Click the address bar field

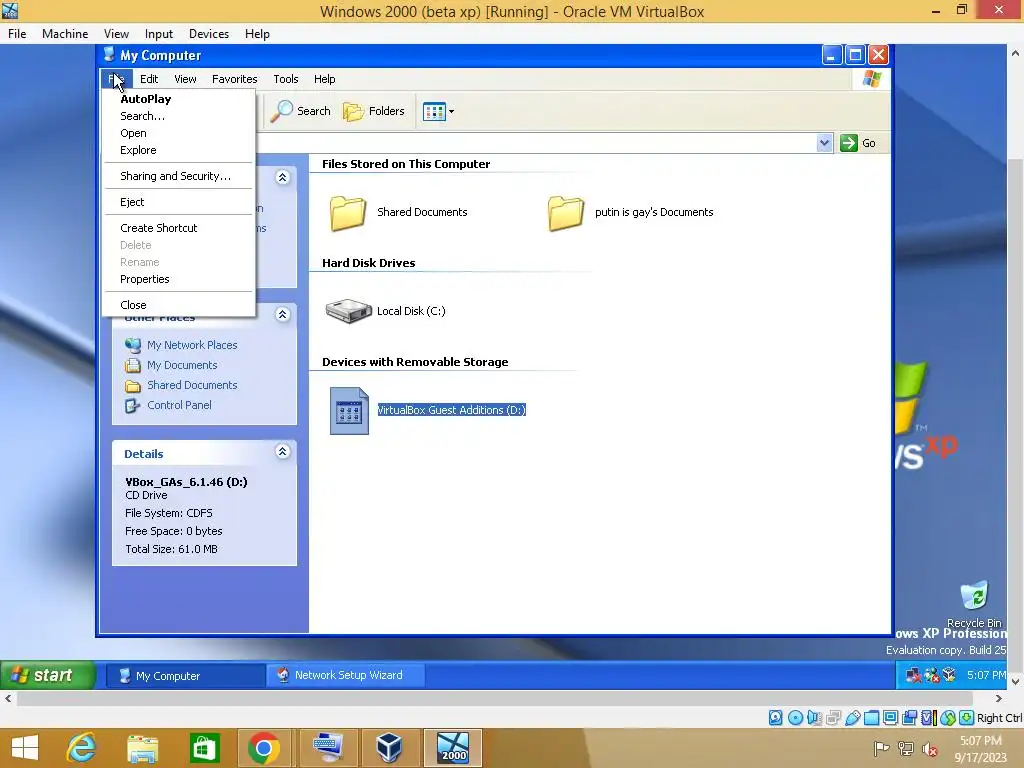[x=536, y=143]
